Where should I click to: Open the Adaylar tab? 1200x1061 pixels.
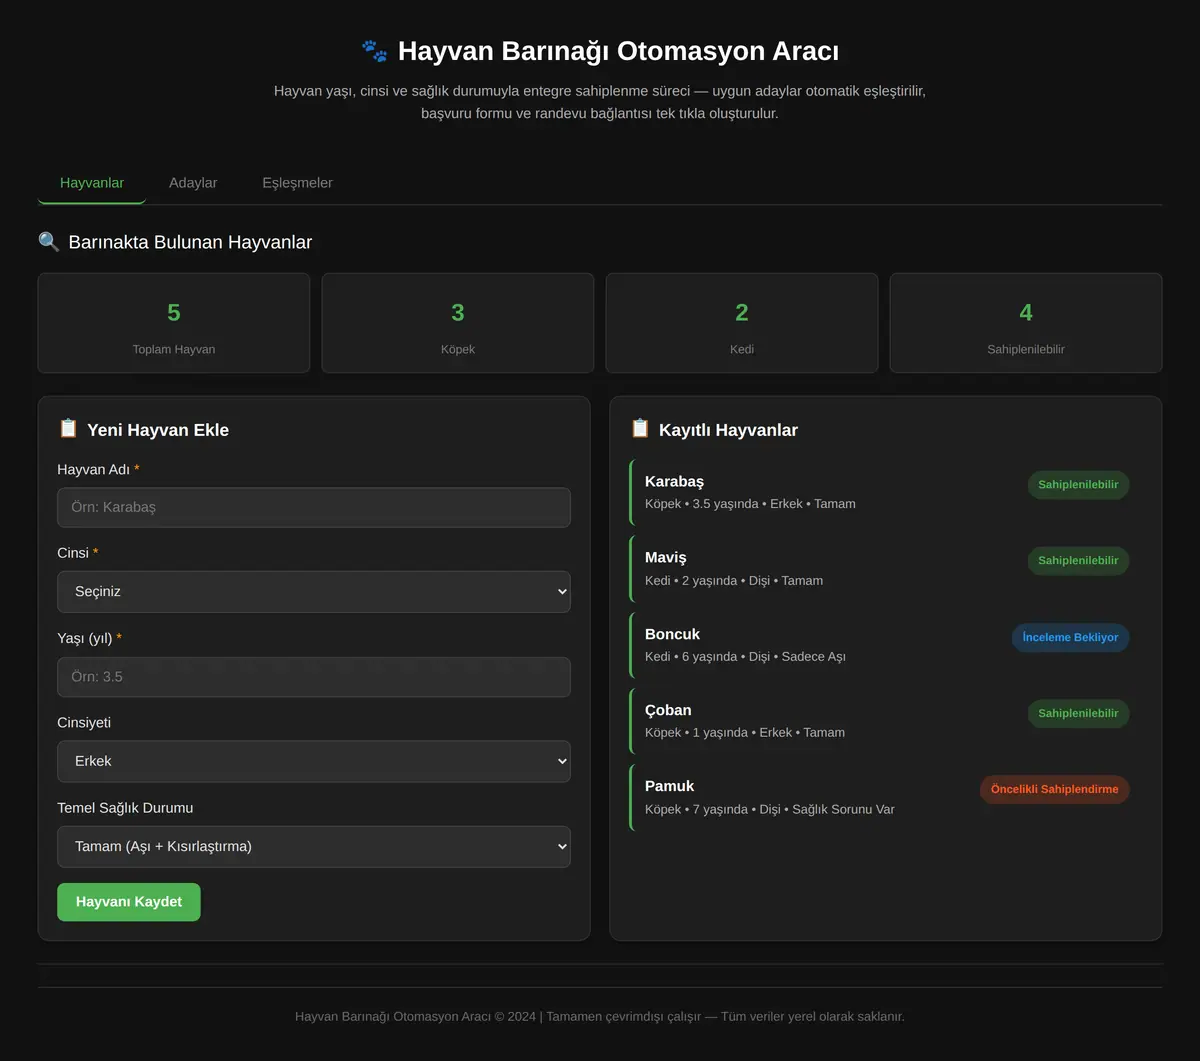[193, 183]
